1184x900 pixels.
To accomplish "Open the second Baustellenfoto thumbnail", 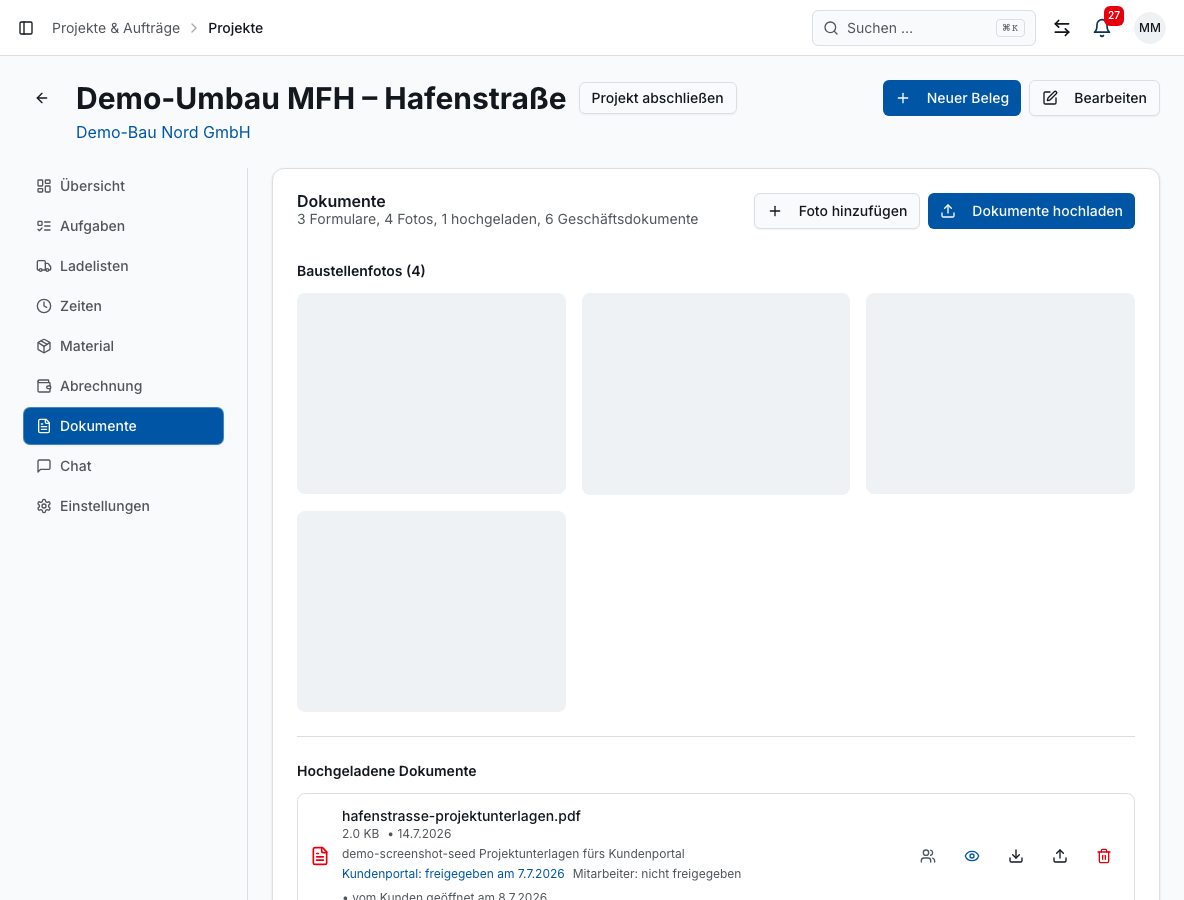I will coord(716,393).
